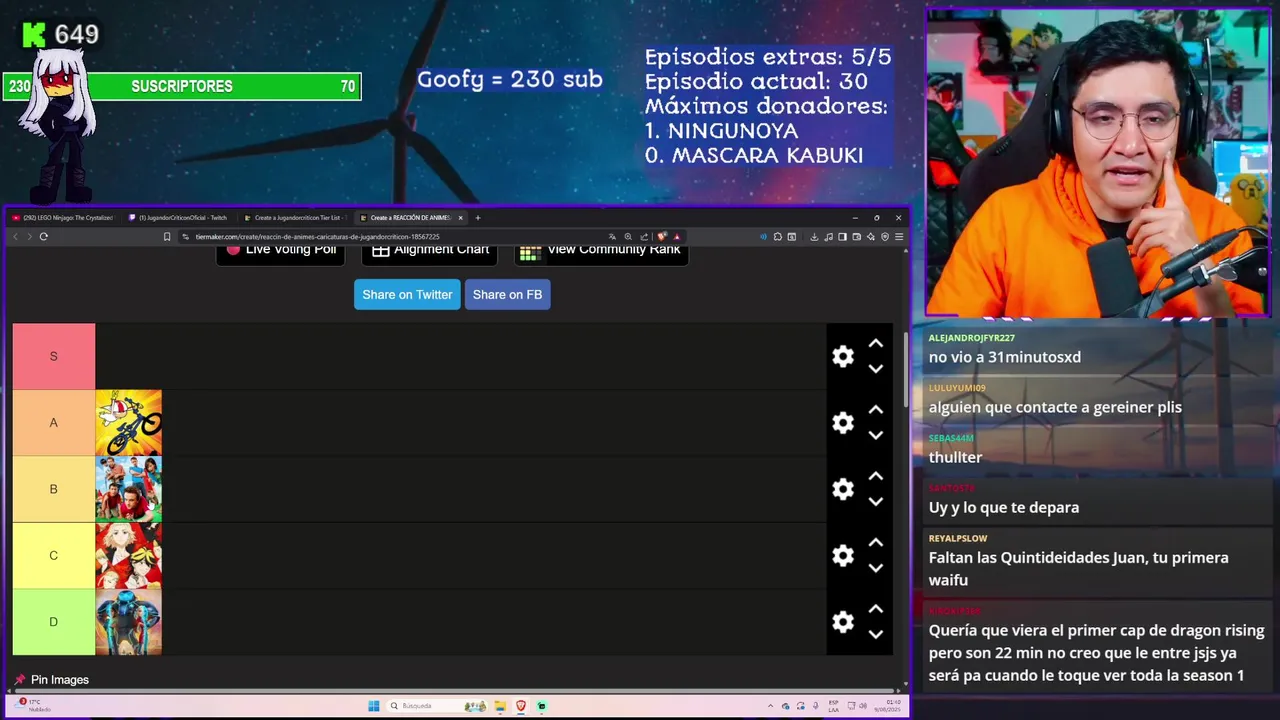Show hidden system tray icons
Image resolution: width=1280 pixels, height=720 pixels.
coord(770,706)
